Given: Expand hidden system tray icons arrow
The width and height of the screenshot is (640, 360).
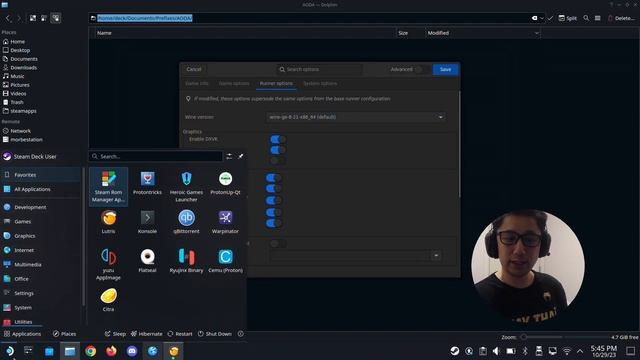Looking at the screenshot, I should [x=580, y=351].
